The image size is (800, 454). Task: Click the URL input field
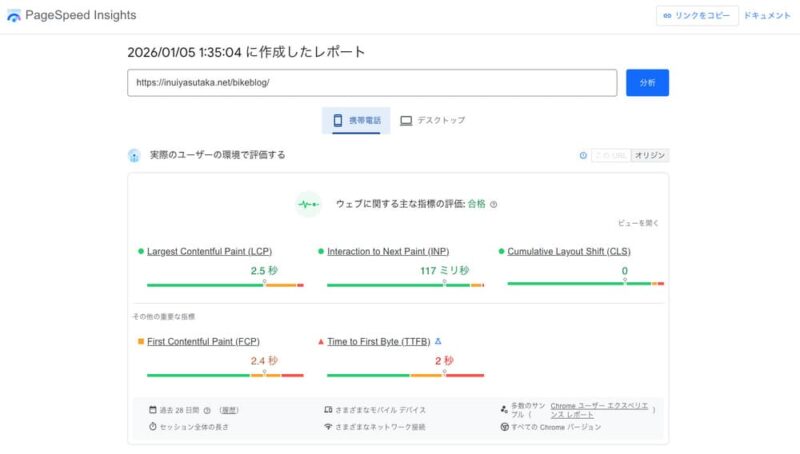click(x=372, y=83)
